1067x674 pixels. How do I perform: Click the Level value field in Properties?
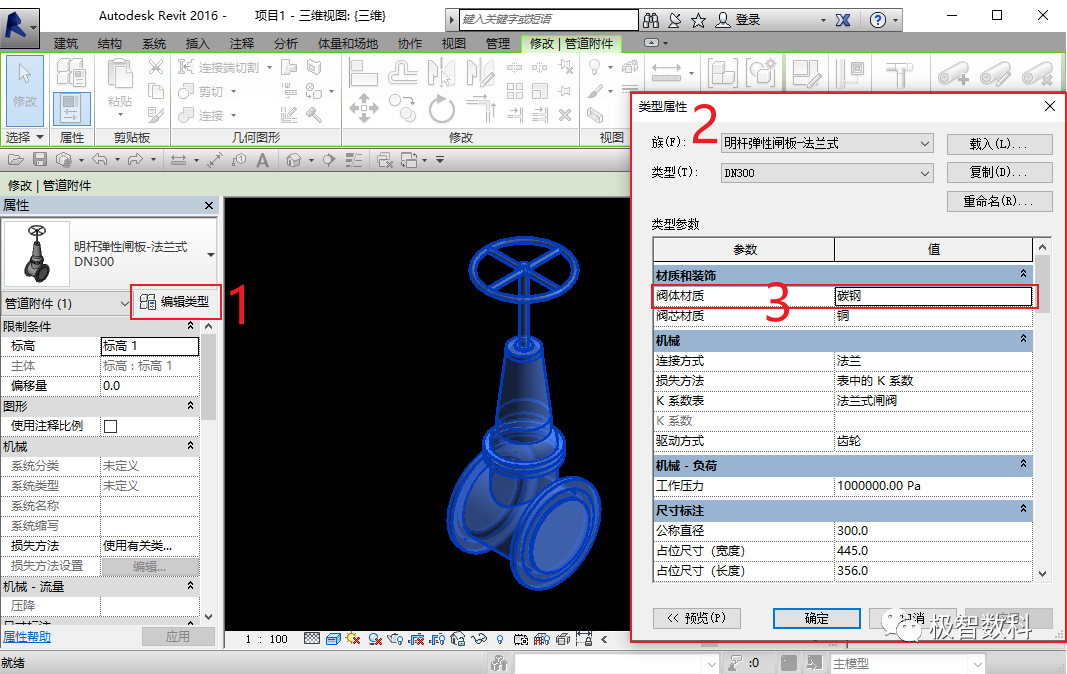tap(150, 346)
